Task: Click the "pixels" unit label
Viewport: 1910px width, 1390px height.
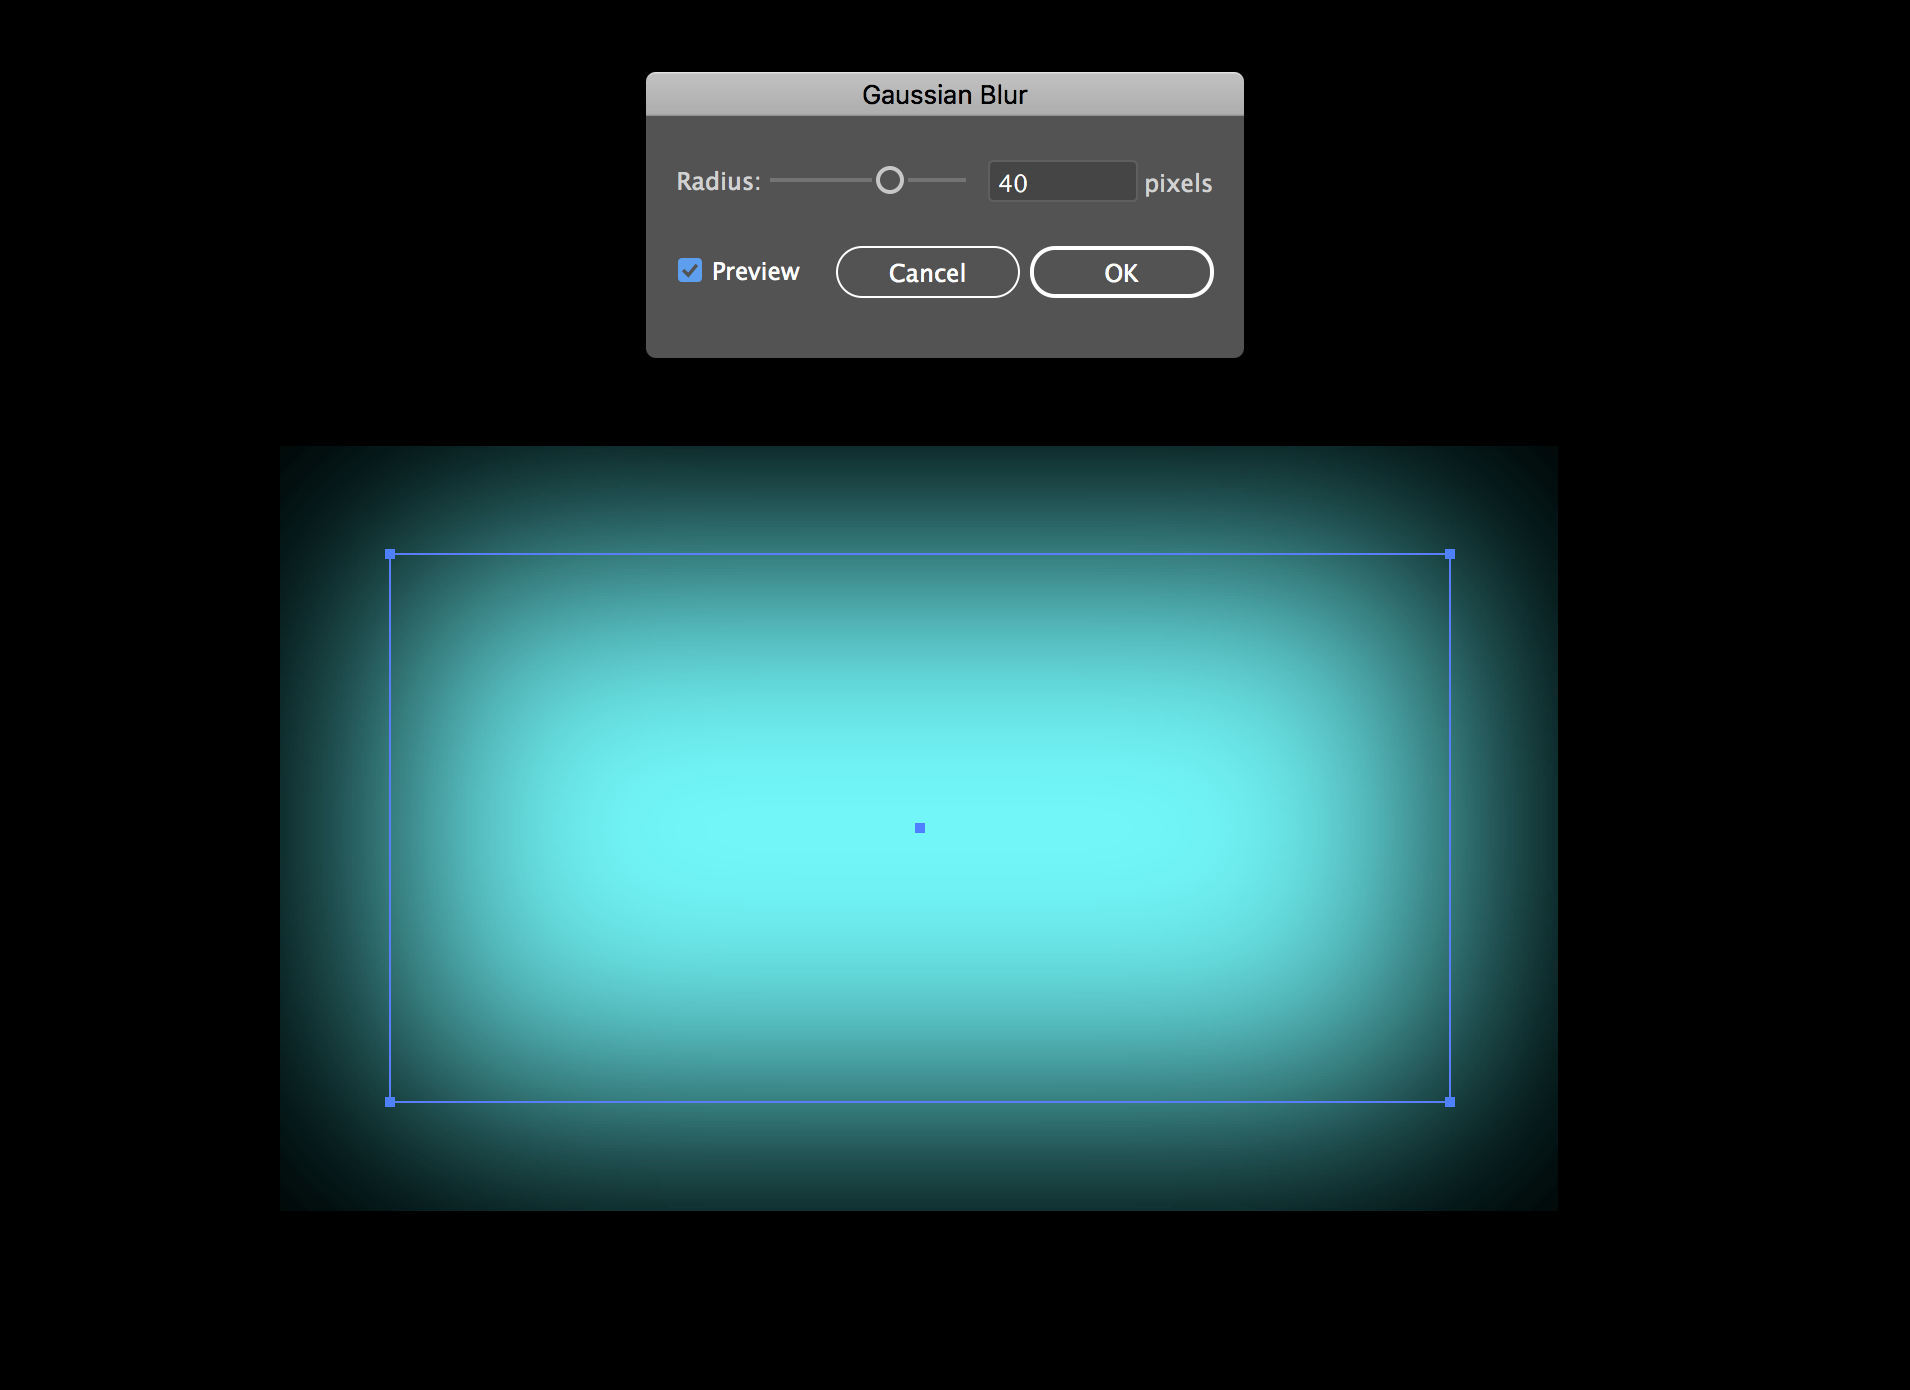Action: click(1178, 184)
